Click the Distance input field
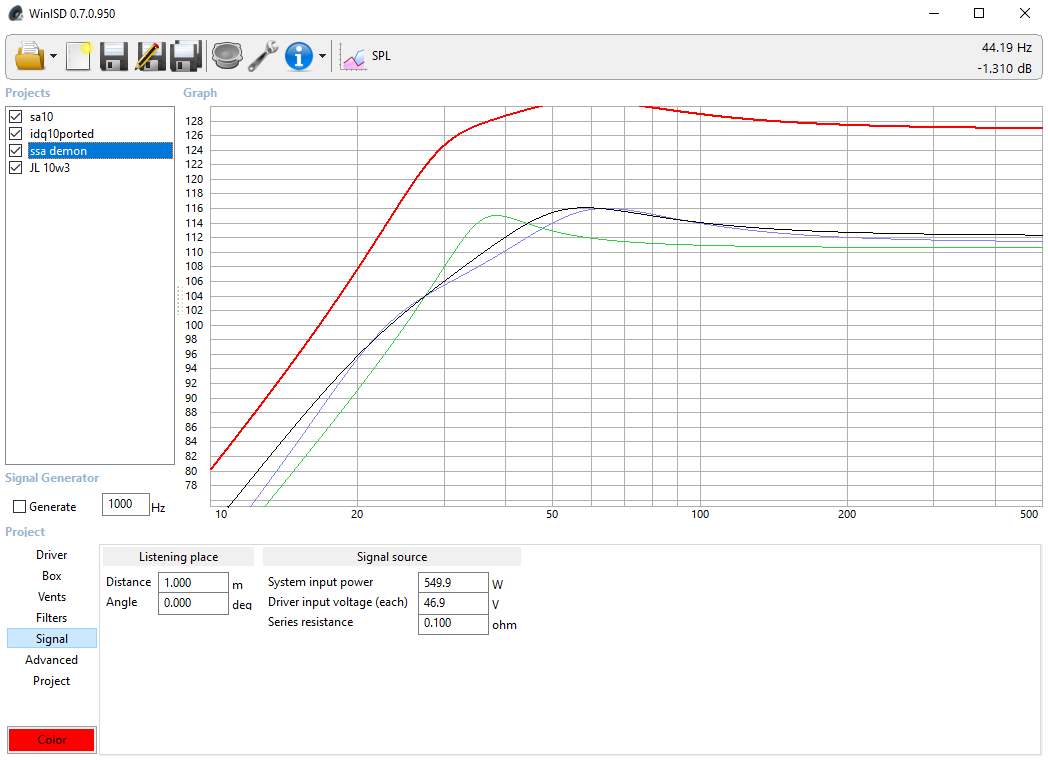 [193, 583]
